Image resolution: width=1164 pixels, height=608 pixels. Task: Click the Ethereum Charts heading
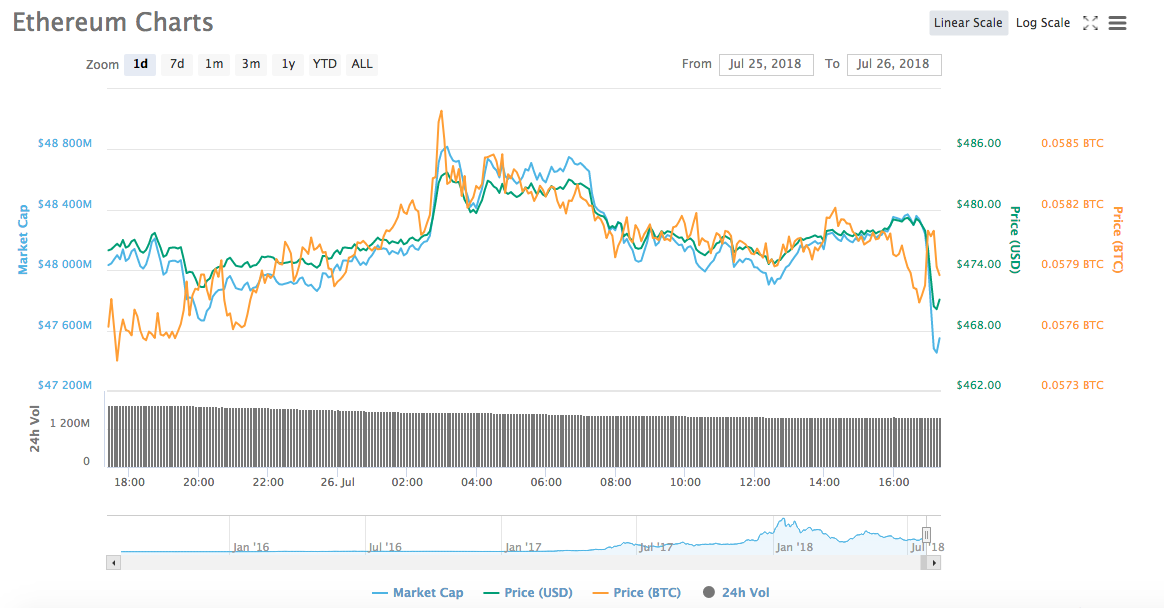tap(113, 22)
